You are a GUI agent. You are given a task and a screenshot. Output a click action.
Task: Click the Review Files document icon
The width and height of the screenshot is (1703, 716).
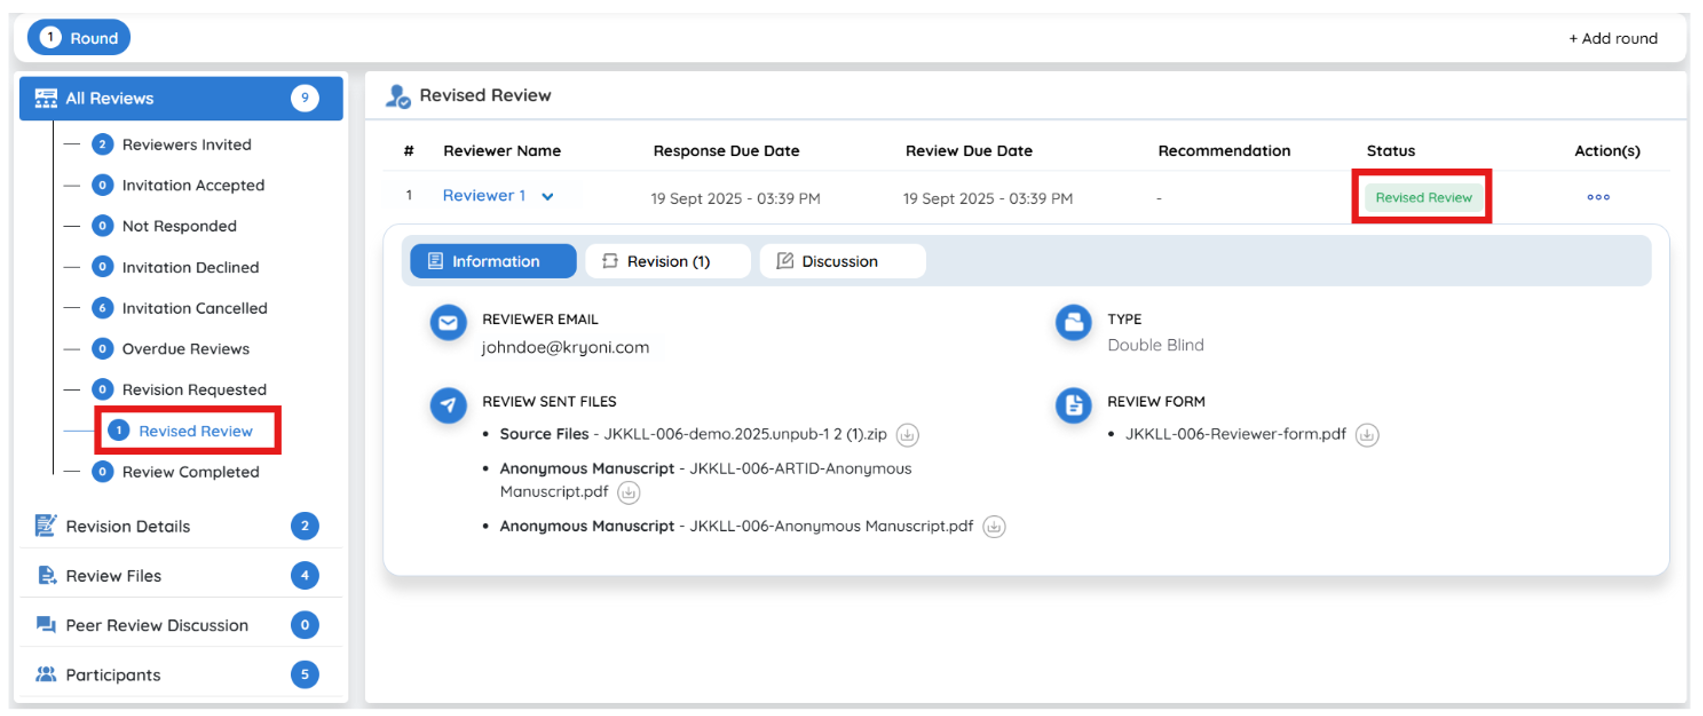(46, 576)
